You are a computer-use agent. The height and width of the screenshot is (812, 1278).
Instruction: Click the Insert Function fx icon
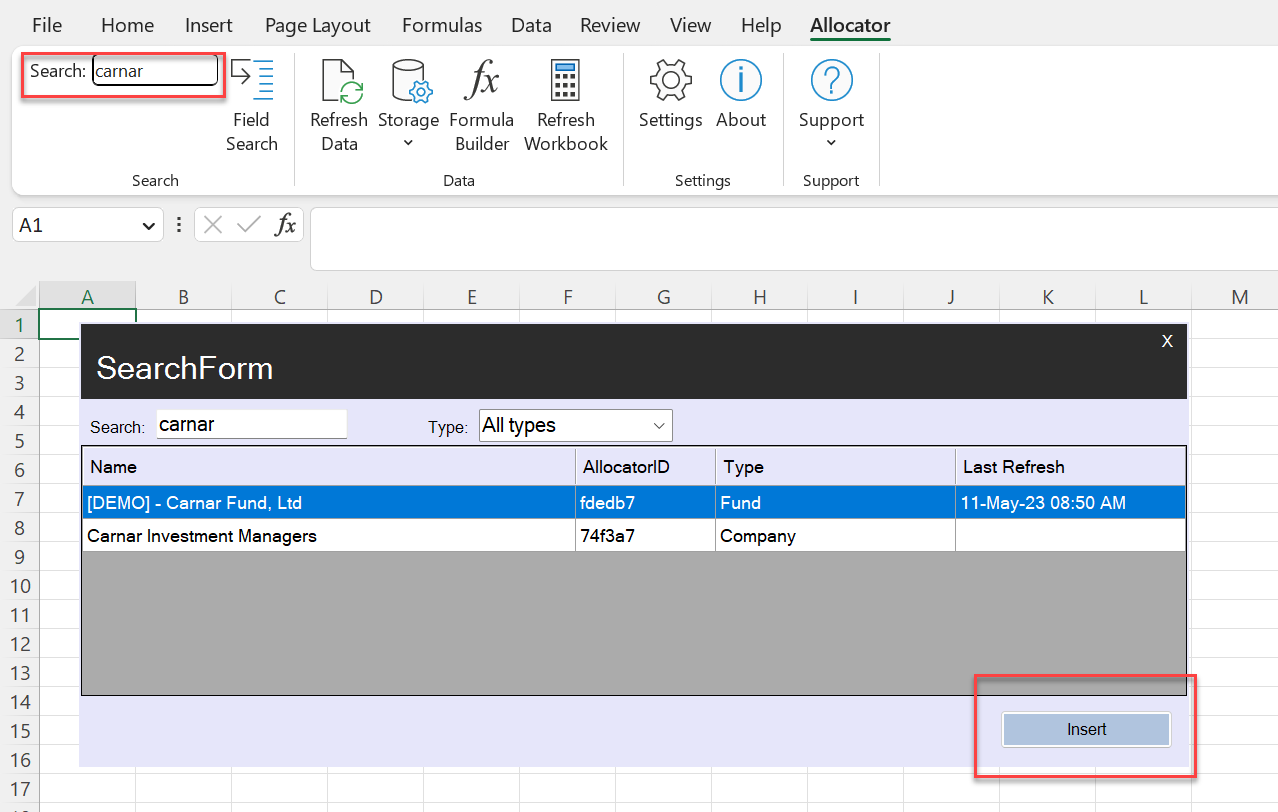tap(286, 225)
